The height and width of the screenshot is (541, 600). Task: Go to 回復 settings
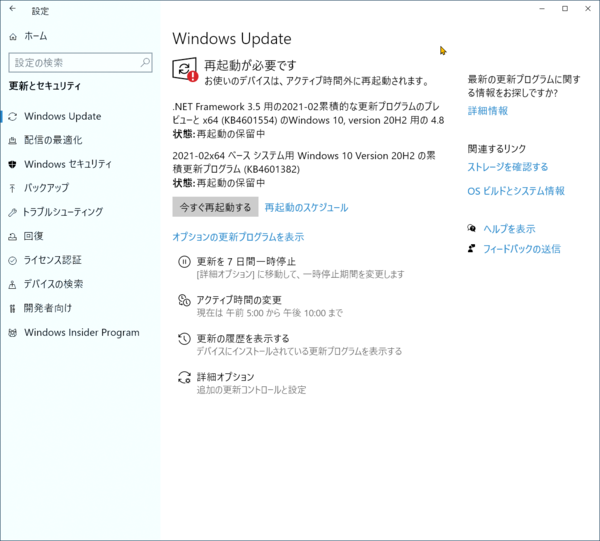tap(34, 236)
